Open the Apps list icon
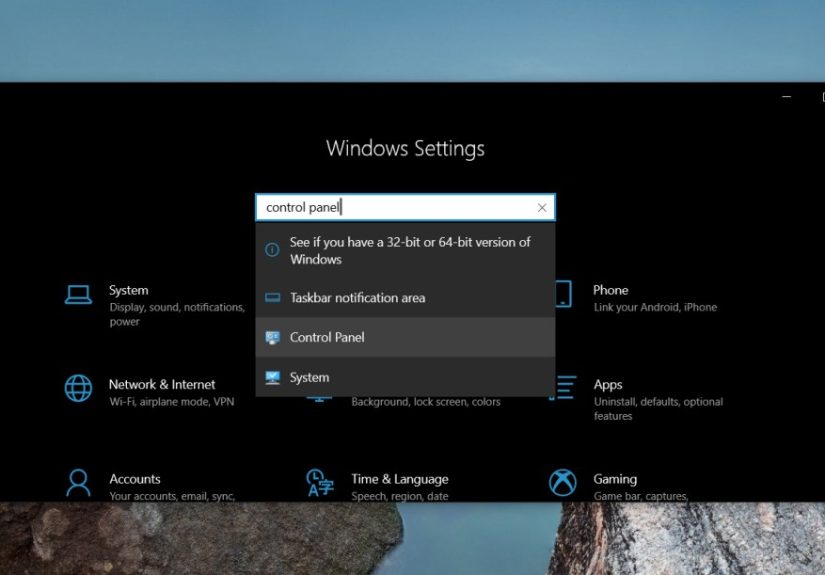The image size is (825, 575). (563, 388)
